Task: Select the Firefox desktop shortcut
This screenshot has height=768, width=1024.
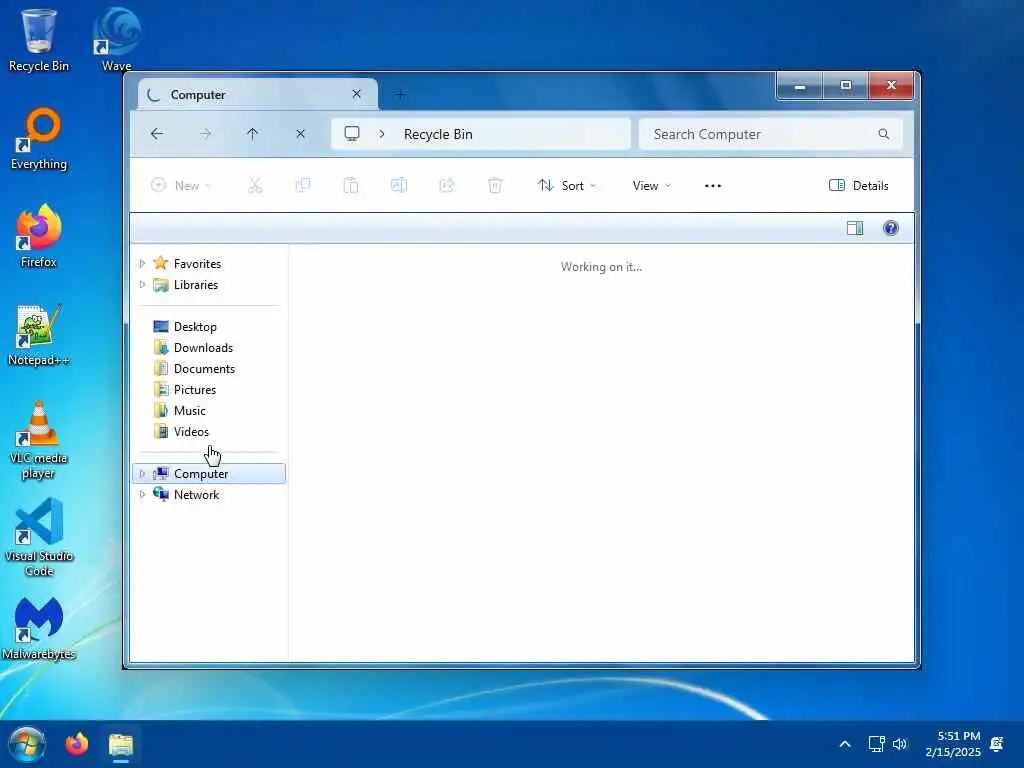Action: [x=39, y=236]
